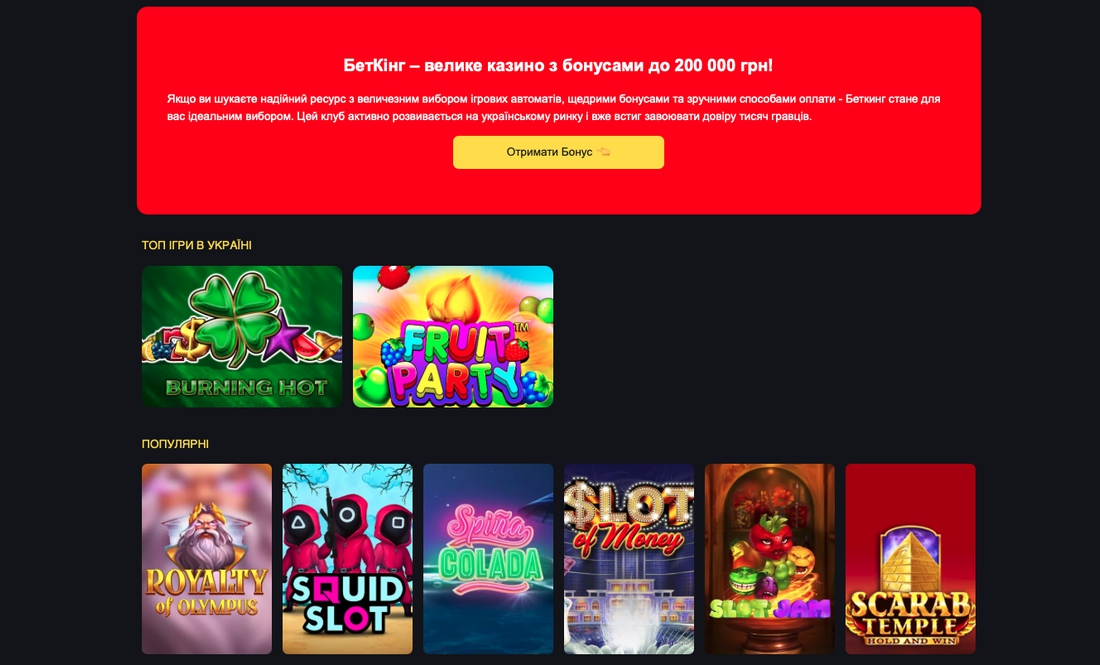This screenshot has height=665, width=1100.
Task: Click the БетКінг casino banner title
Action: [x=558, y=65]
